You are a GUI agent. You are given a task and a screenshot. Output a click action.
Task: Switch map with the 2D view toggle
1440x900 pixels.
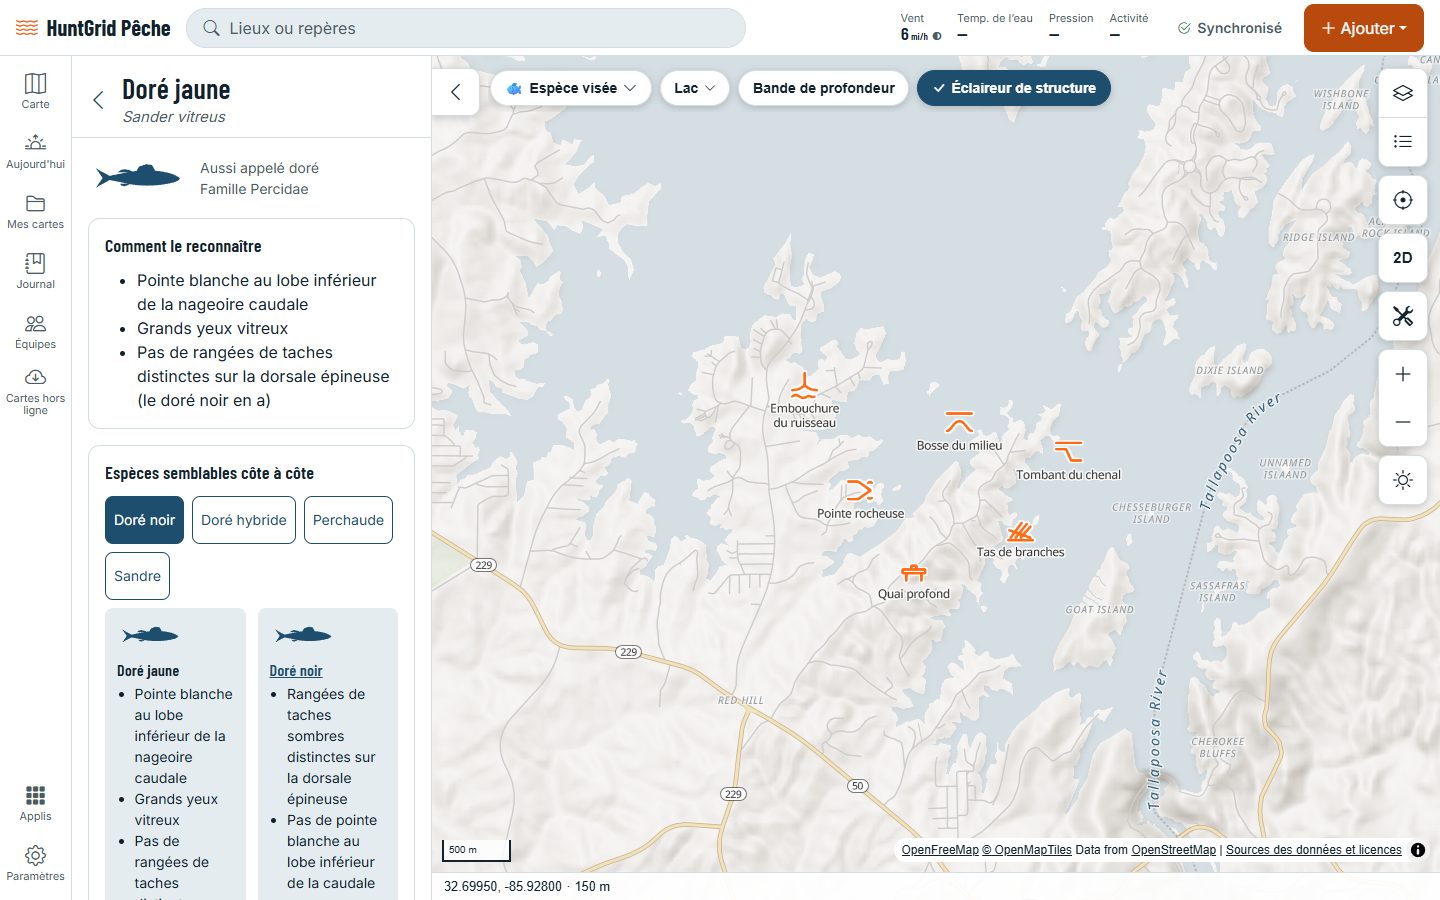point(1403,258)
